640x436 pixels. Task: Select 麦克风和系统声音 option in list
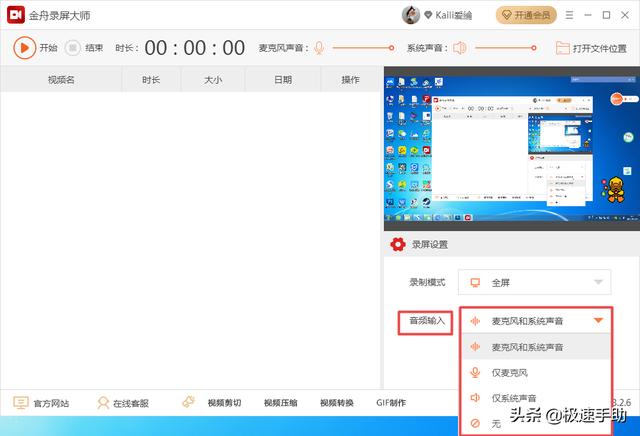coord(536,347)
